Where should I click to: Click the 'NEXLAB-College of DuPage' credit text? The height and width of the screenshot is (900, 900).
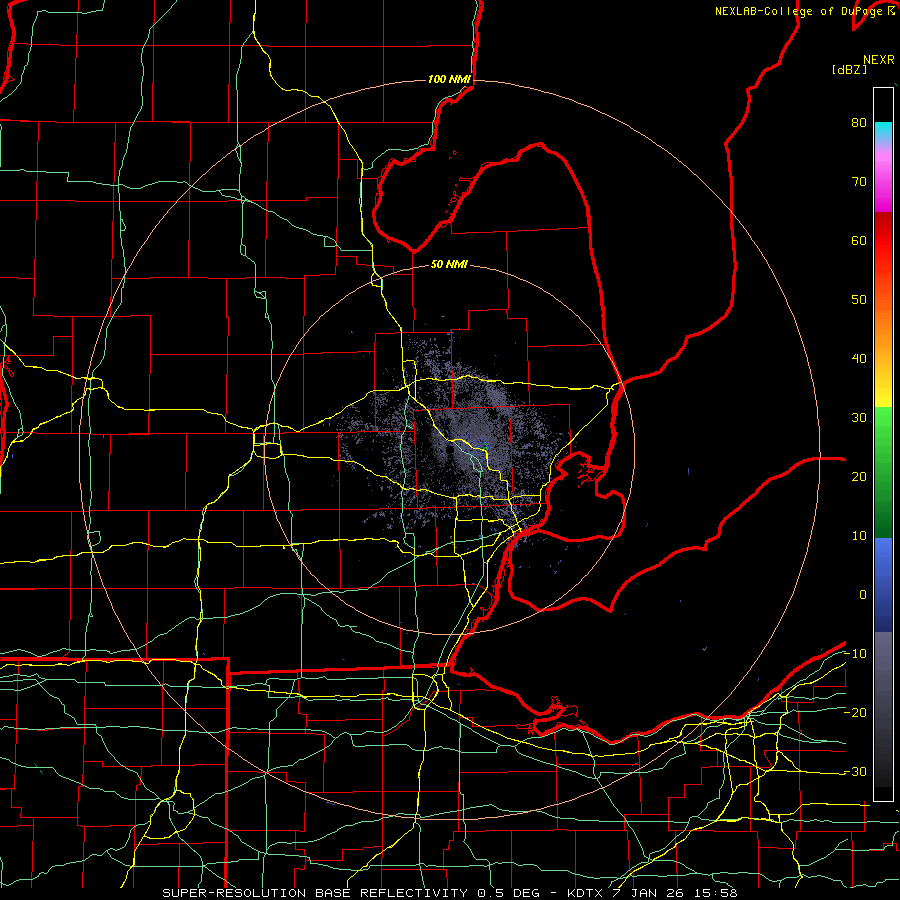[x=799, y=11]
